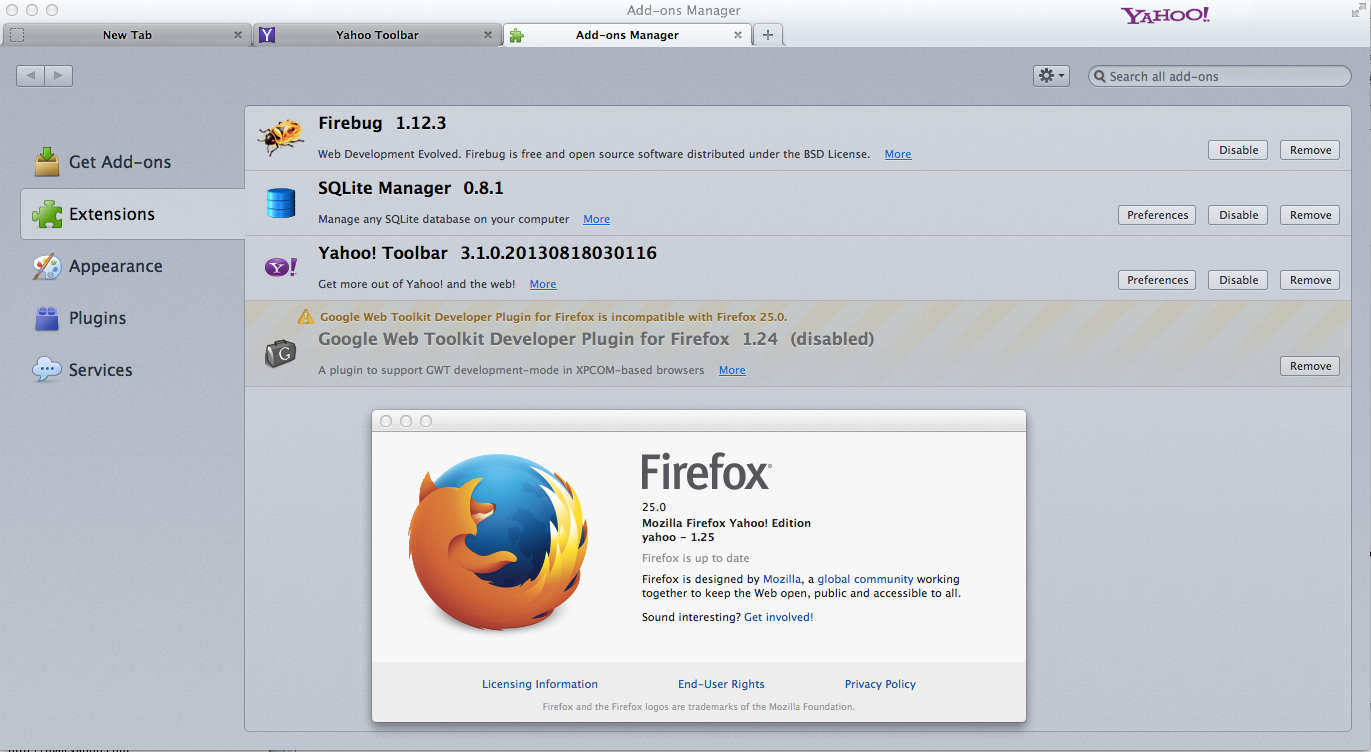Screen dimensions: 1371x752
Task: Click Yahoo! Toolbar 3.1.0.20130818030116 title
Action: pyautogui.click(x=487, y=253)
